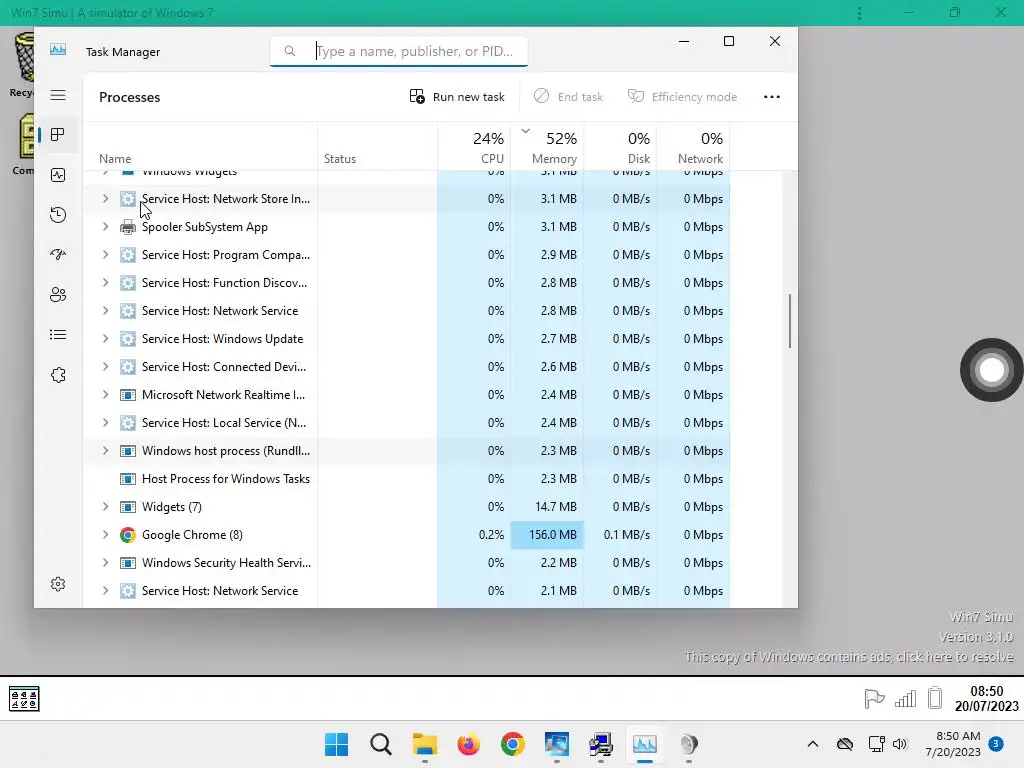Screen dimensions: 1024x768
Task: Expand the Google Chrome (8) group
Action: pyautogui.click(x=105, y=535)
